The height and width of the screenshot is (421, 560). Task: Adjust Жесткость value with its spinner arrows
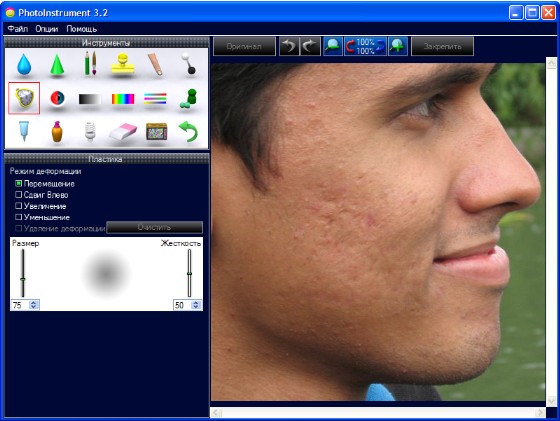[196, 305]
